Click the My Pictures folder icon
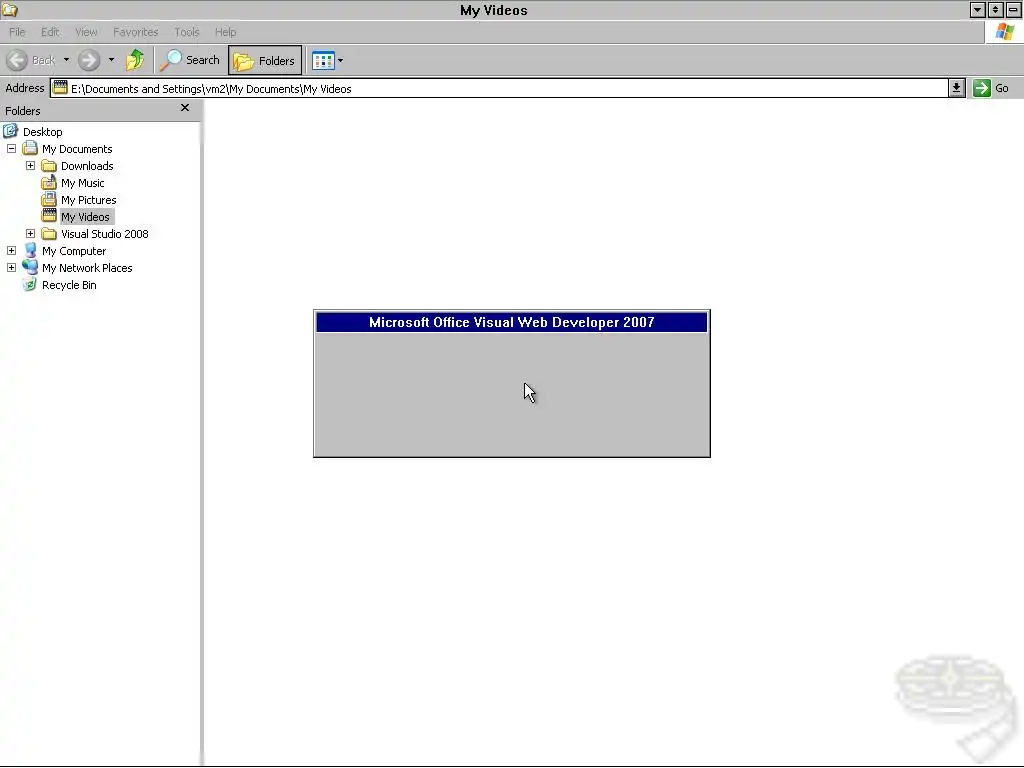 click(x=49, y=199)
